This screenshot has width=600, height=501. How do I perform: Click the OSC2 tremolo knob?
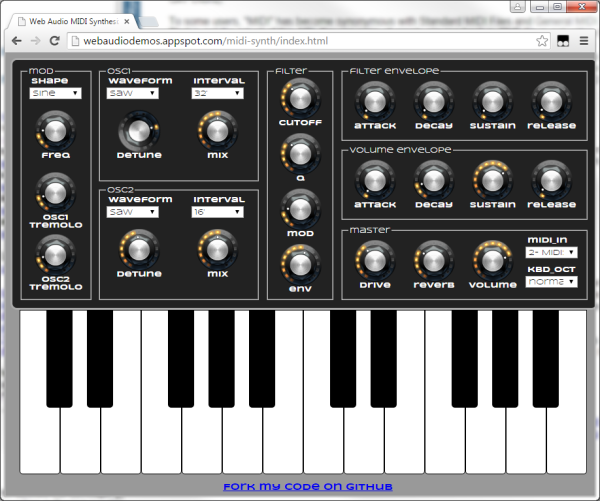[x=55, y=255]
